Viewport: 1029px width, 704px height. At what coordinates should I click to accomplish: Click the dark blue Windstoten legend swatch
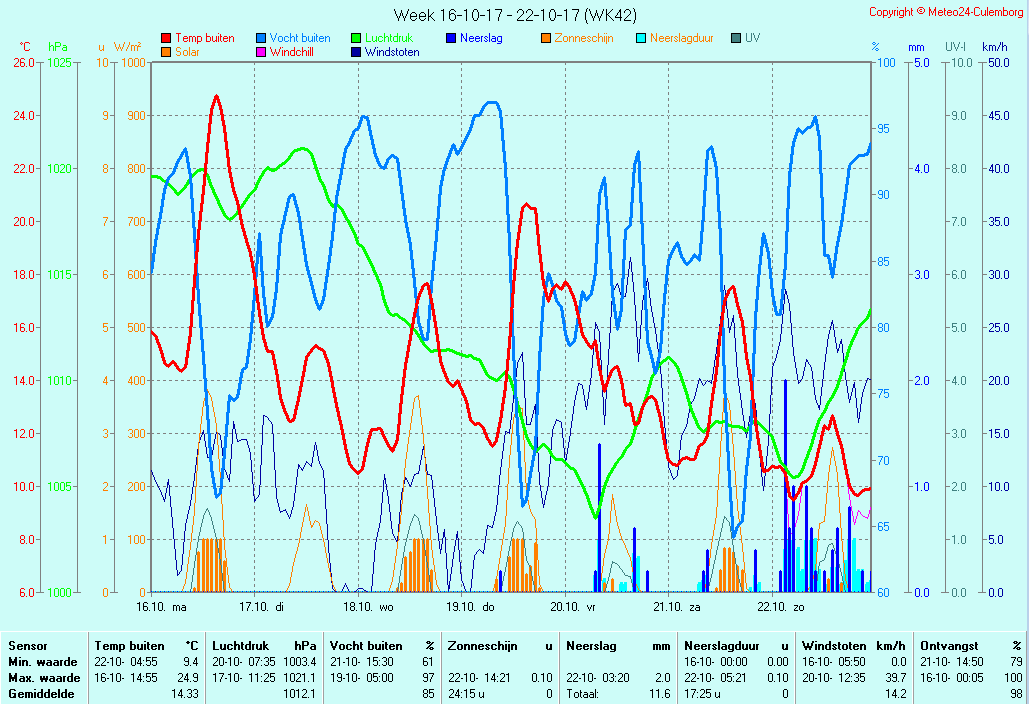(356, 52)
